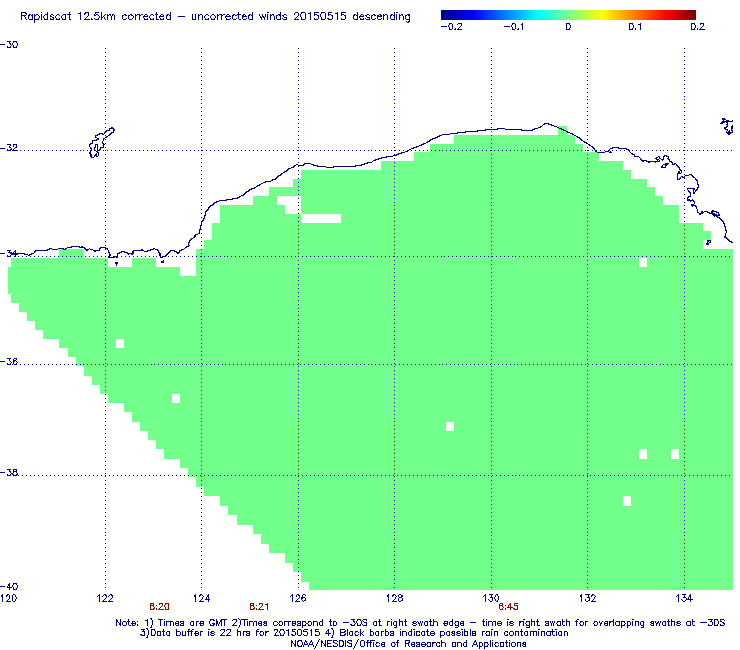
Task: Click the 134 longitude label
Action: click(x=684, y=599)
